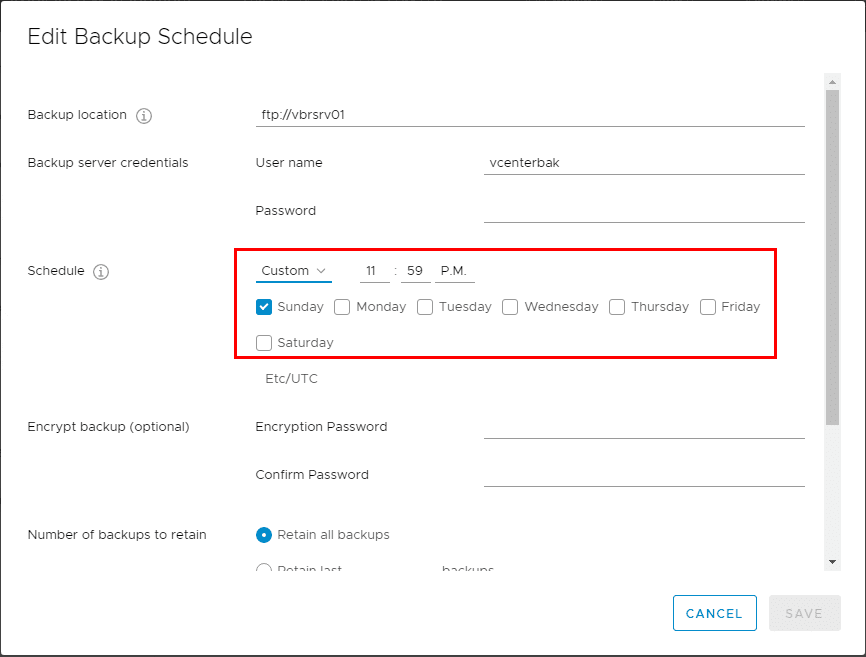Click the Backup location field
This screenshot has width=866, height=657.
coord(530,114)
